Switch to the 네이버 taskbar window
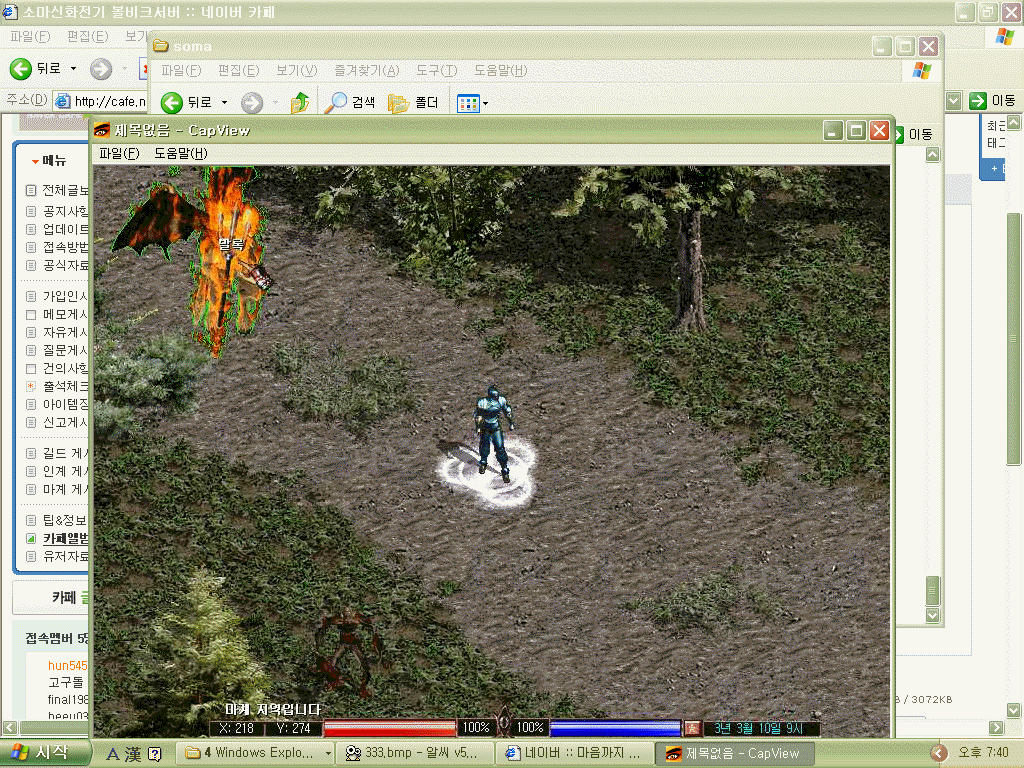This screenshot has height=768, width=1024. tap(575, 753)
